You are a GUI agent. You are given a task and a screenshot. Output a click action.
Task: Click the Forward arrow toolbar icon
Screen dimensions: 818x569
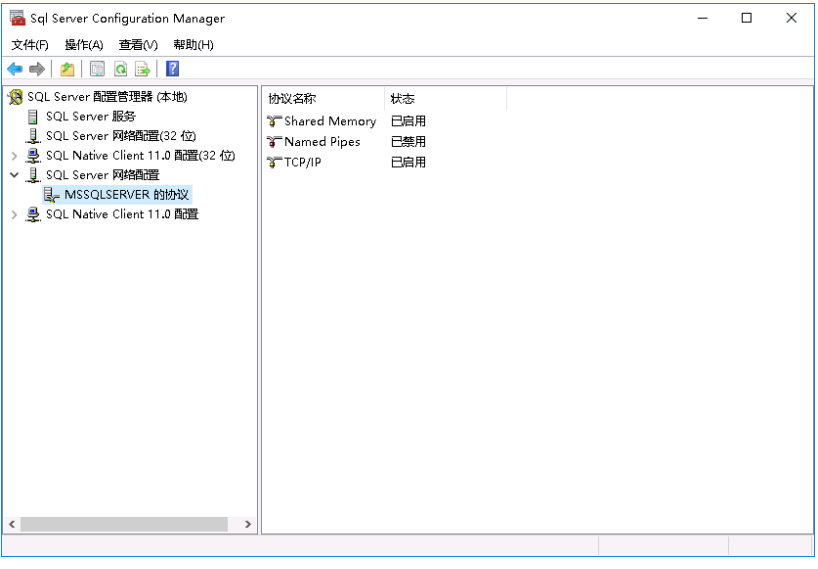tap(37, 68)
